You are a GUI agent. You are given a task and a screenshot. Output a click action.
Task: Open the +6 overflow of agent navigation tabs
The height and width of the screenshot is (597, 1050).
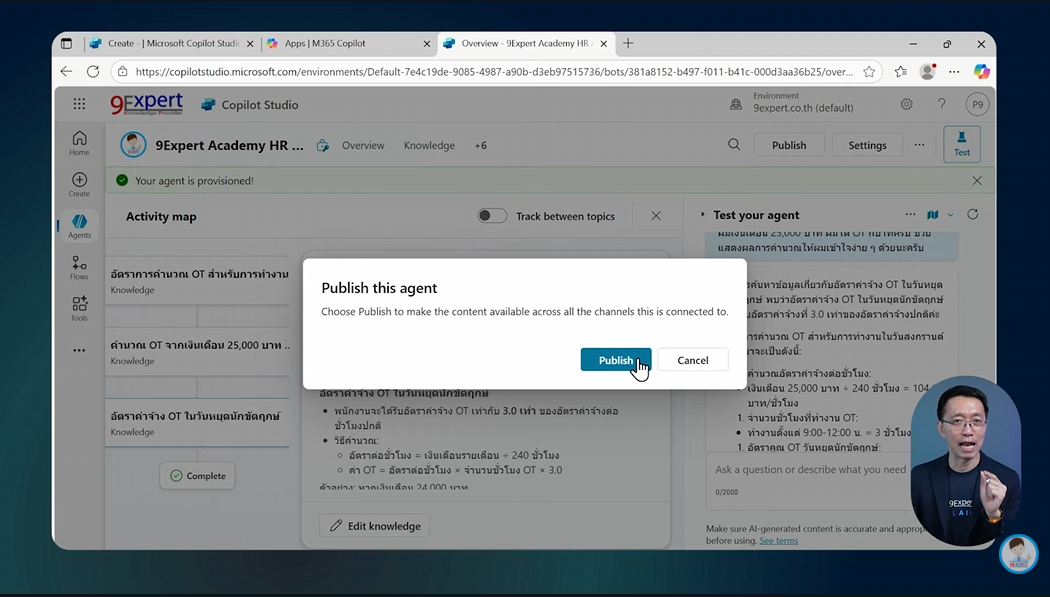coord(480,145)
